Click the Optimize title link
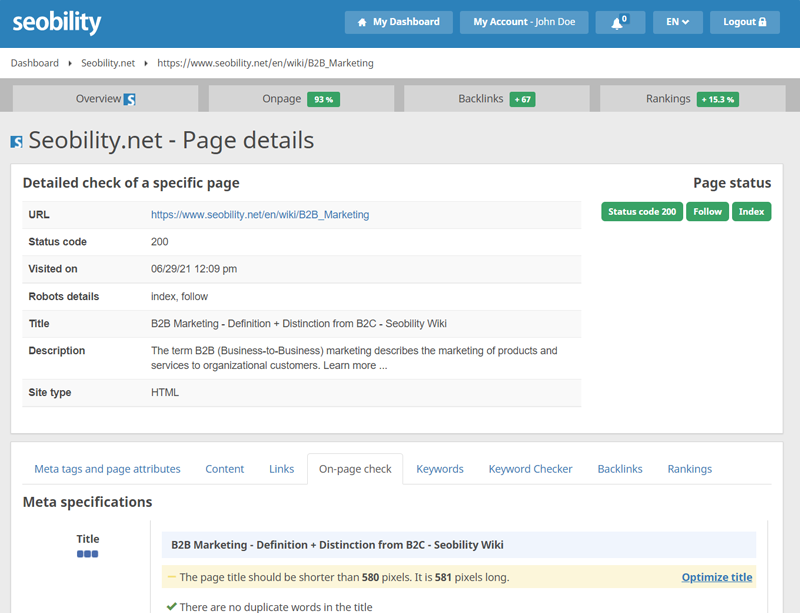Image resolution: width=800 pixels, height=613 pixels. [x=716, y=577]
